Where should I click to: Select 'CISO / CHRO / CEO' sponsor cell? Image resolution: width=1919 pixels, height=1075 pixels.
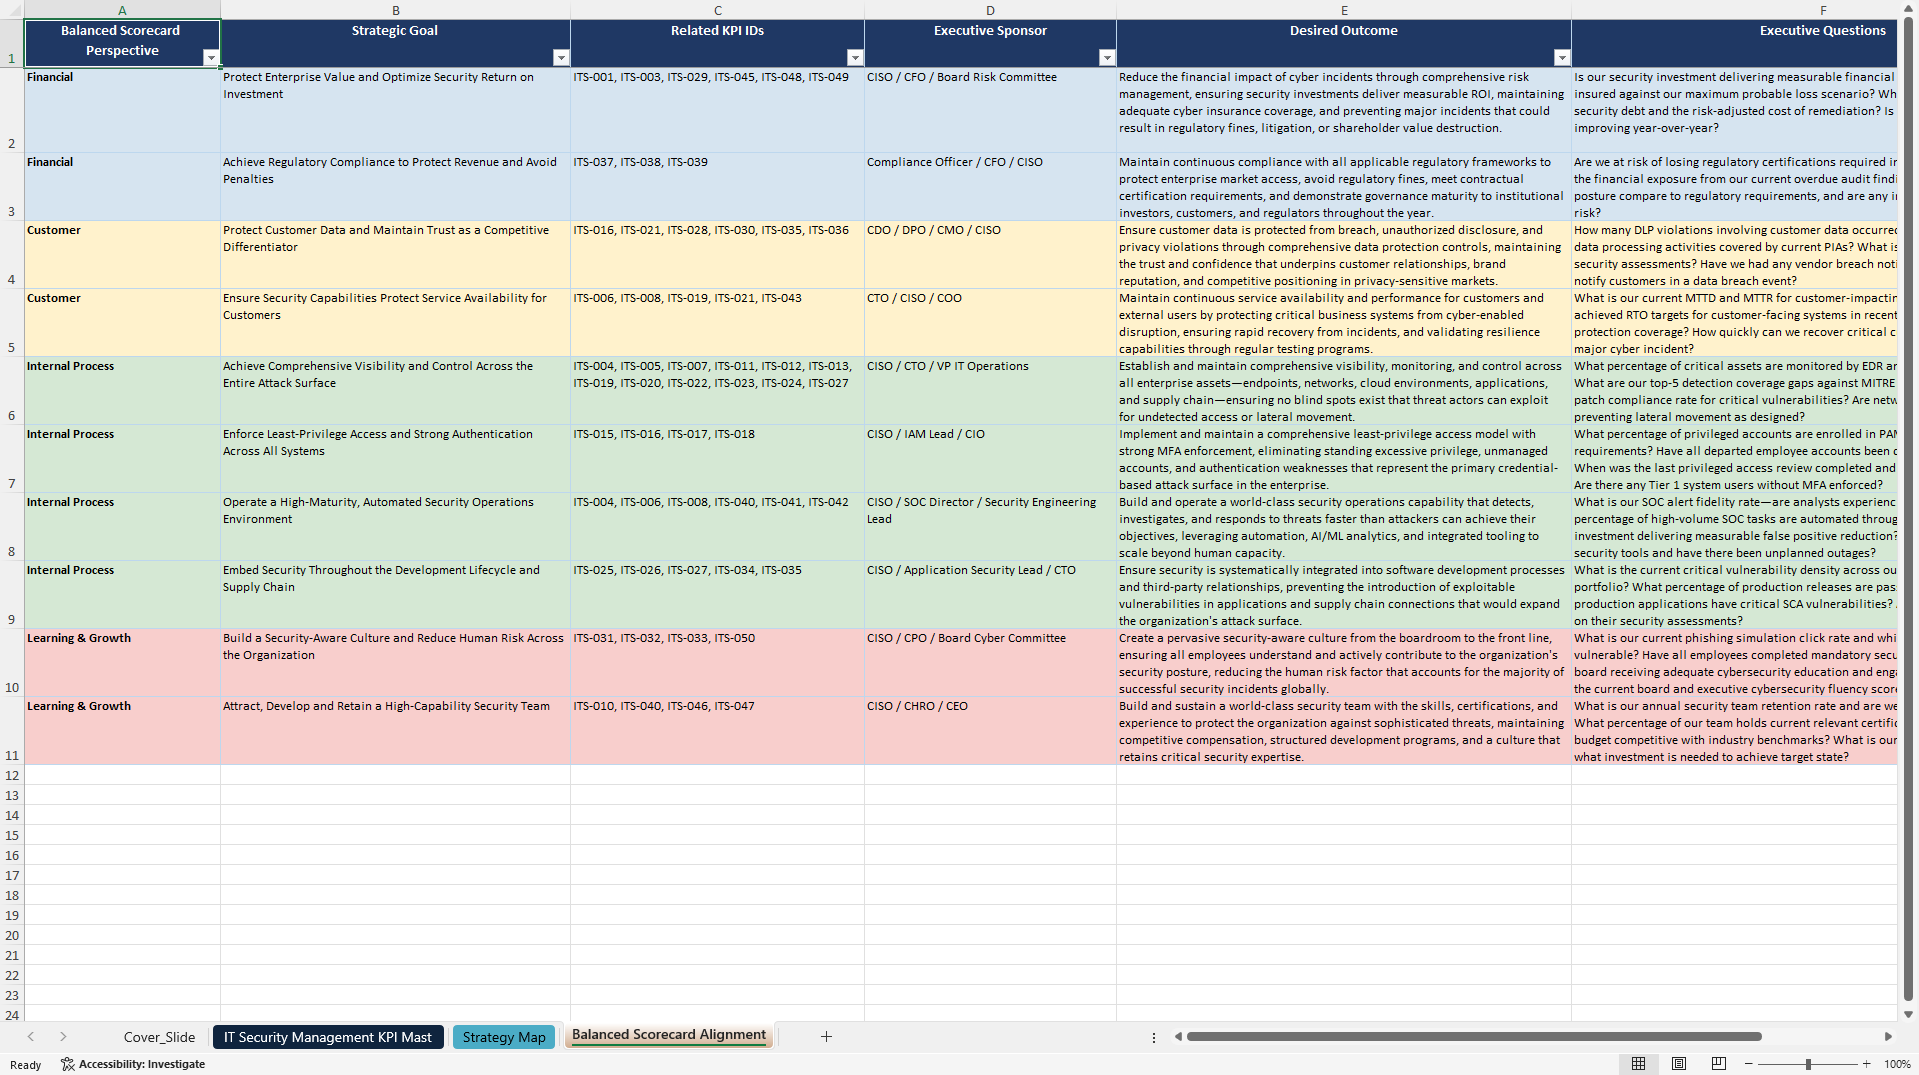(x=990, y=730)
